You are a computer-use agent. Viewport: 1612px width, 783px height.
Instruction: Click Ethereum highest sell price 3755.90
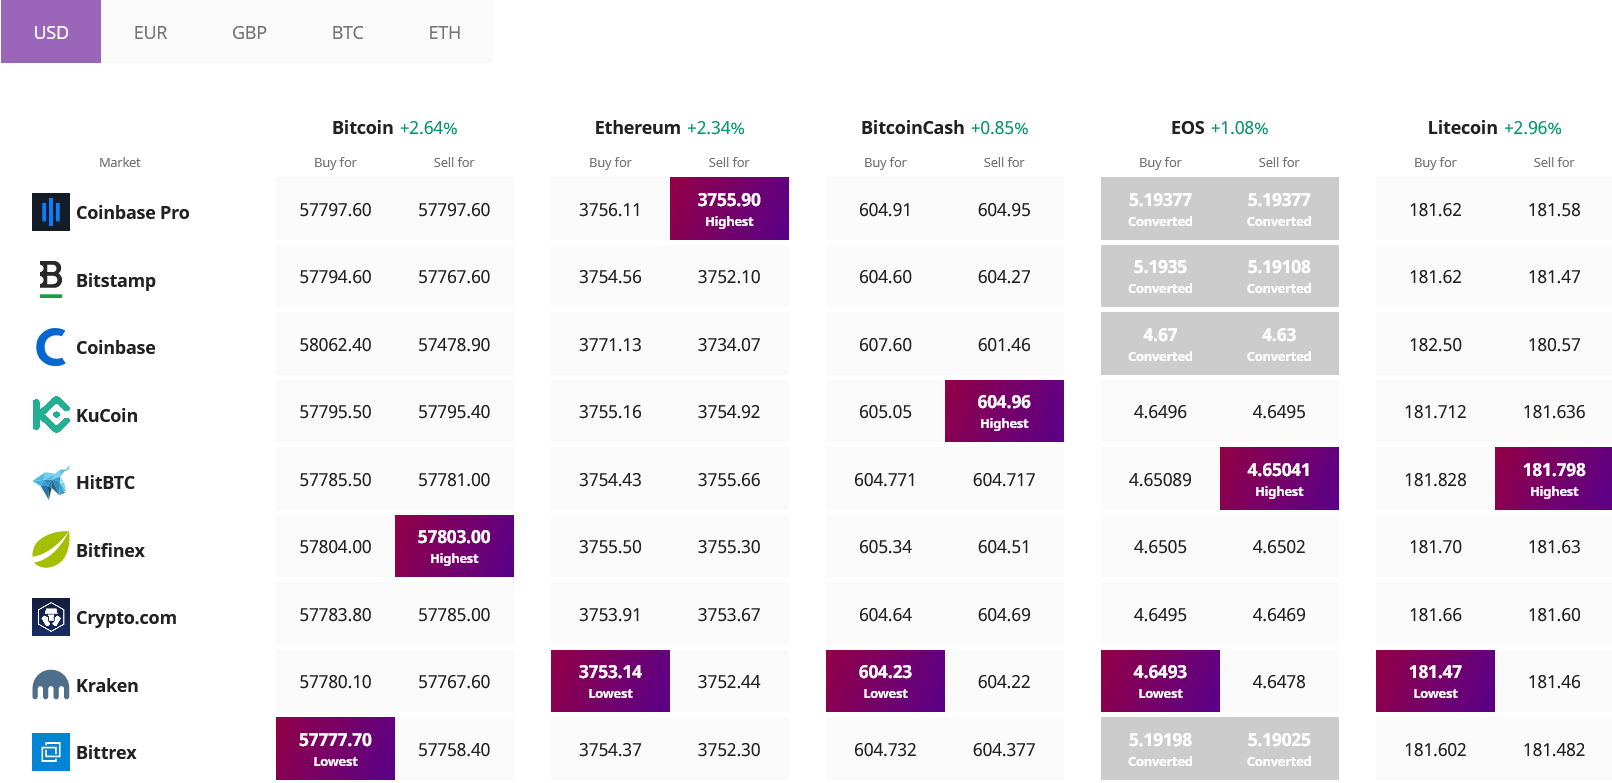click(x=729, y=209)
